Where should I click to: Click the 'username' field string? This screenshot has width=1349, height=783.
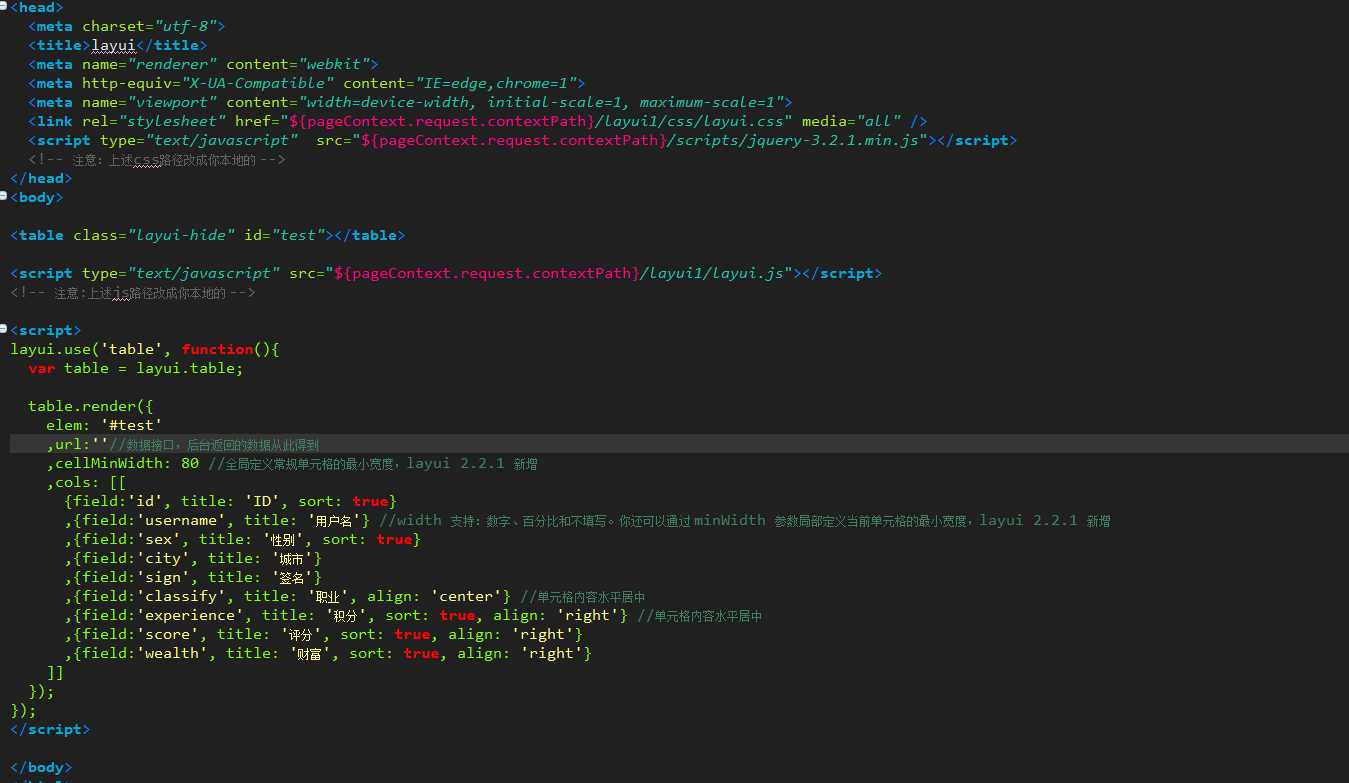pos(181,520)
